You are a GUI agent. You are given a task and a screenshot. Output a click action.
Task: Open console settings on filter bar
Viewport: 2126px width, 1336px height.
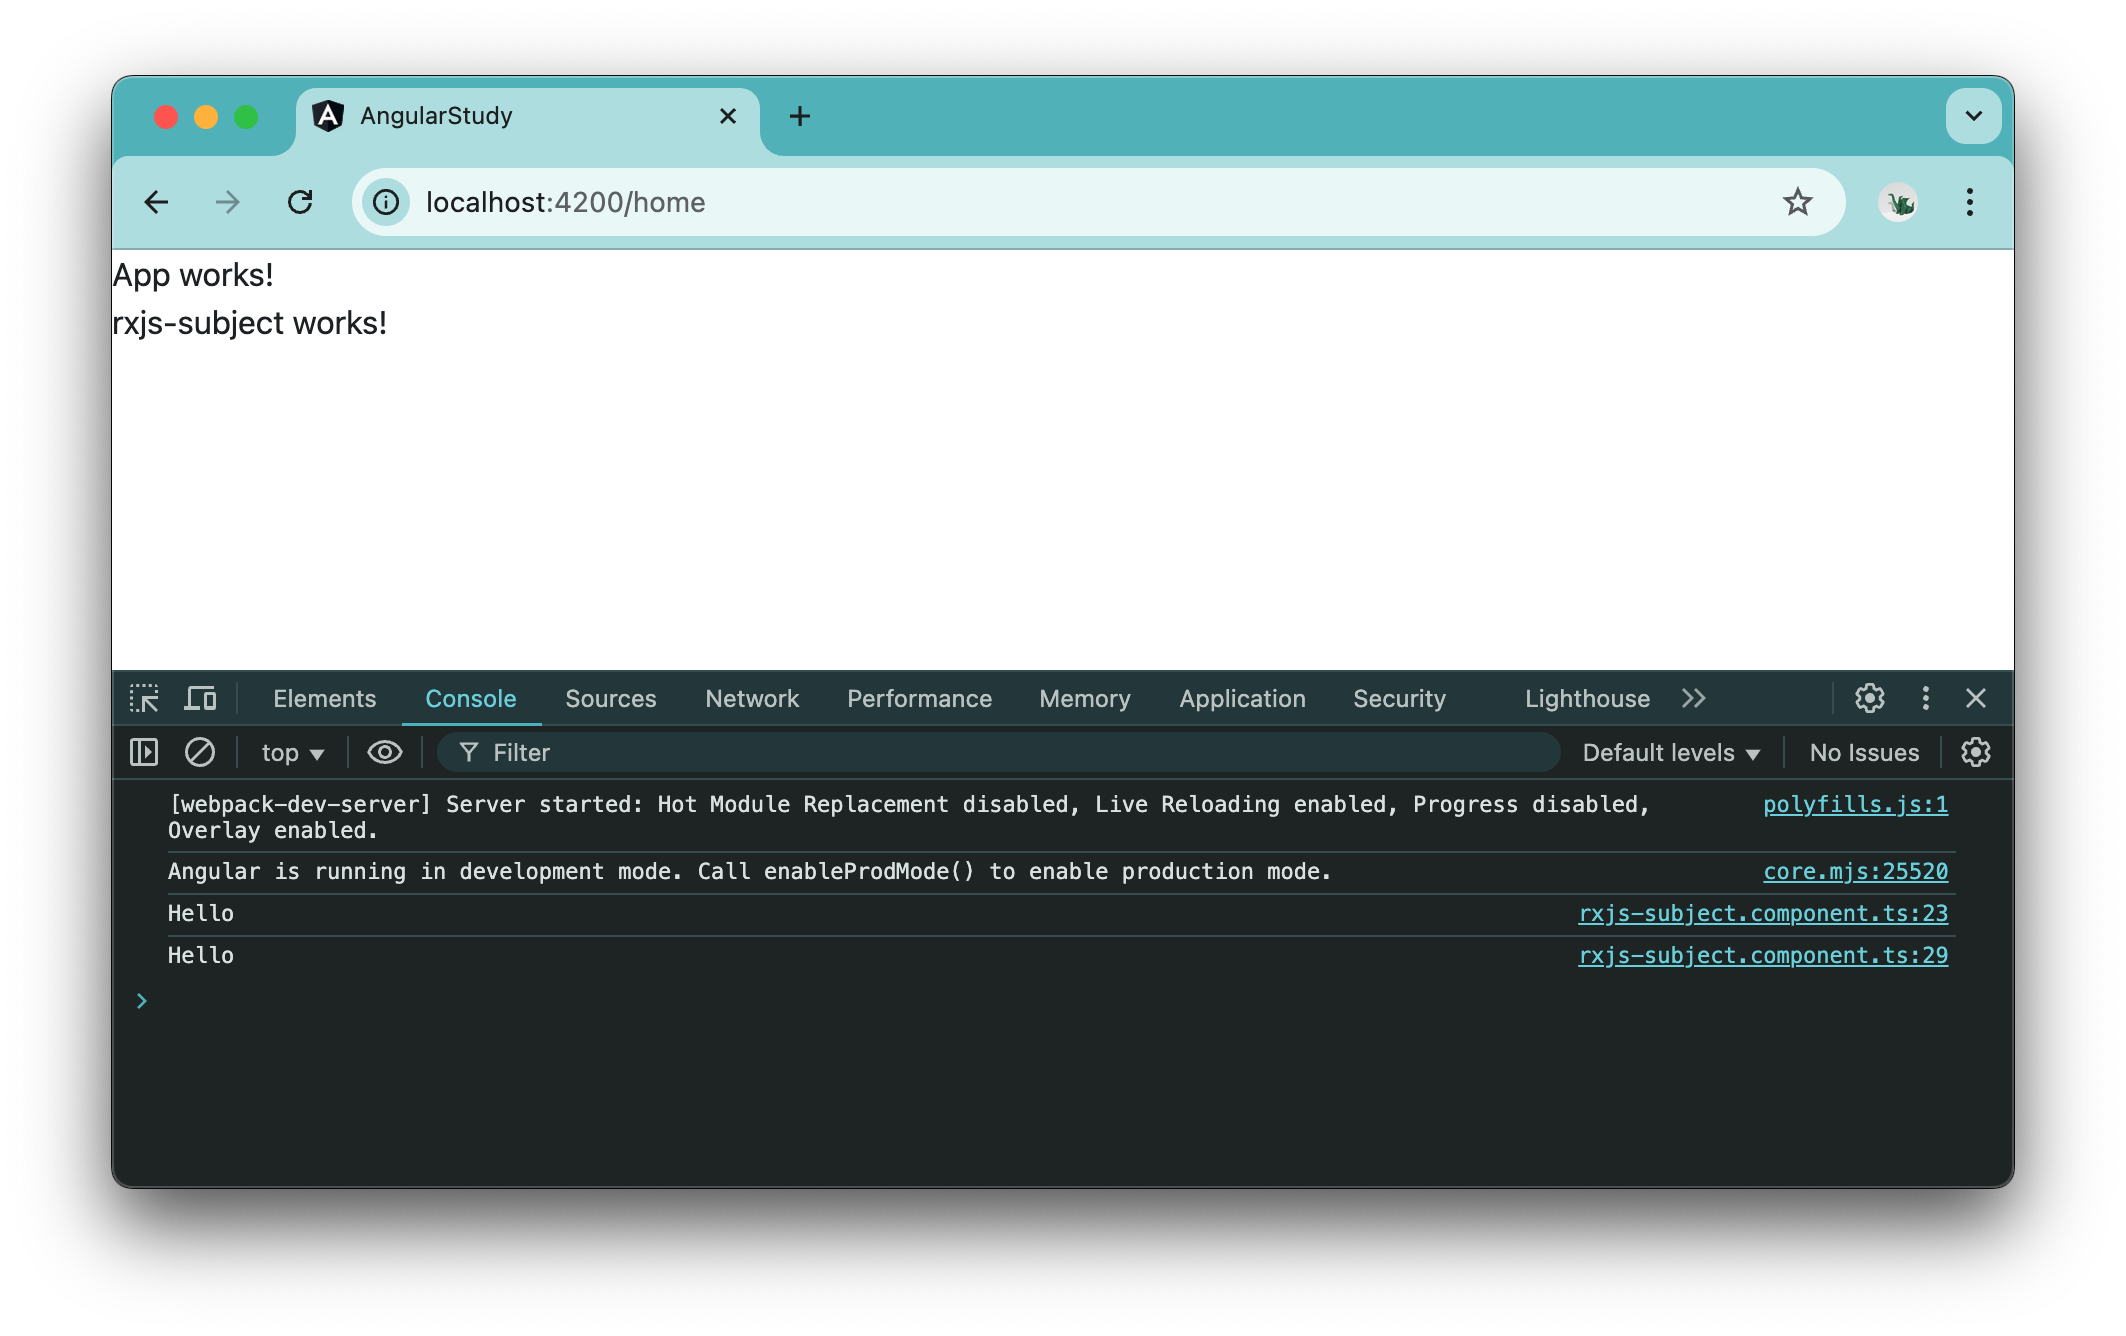pos(1977,752)
